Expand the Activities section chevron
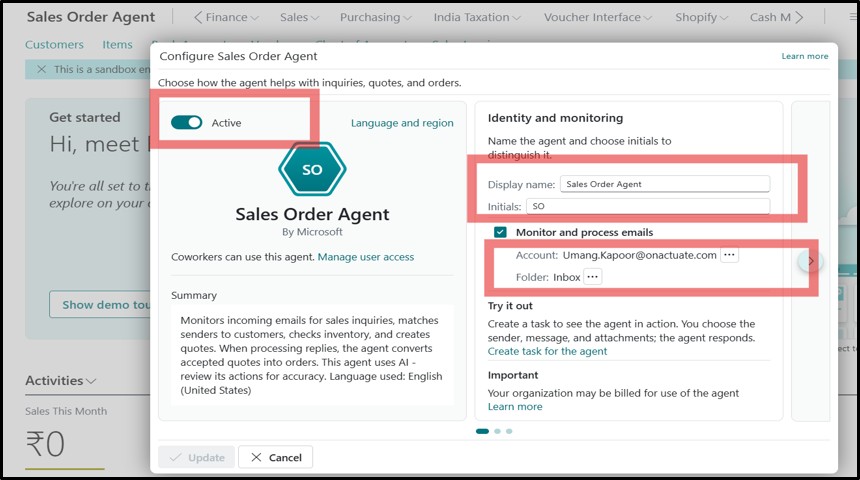The height and width of the screenshot is (480, 860). pyautogui.click(x=91, y=381)
